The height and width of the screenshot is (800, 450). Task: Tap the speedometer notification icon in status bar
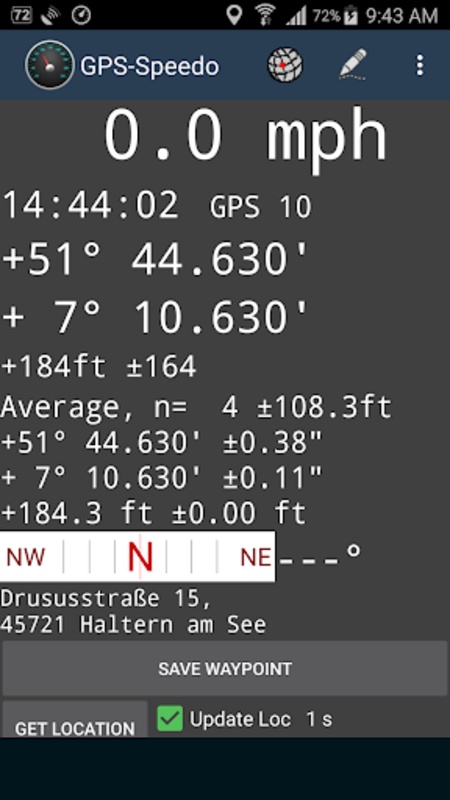pyautogui.click(x=81, y=15)
